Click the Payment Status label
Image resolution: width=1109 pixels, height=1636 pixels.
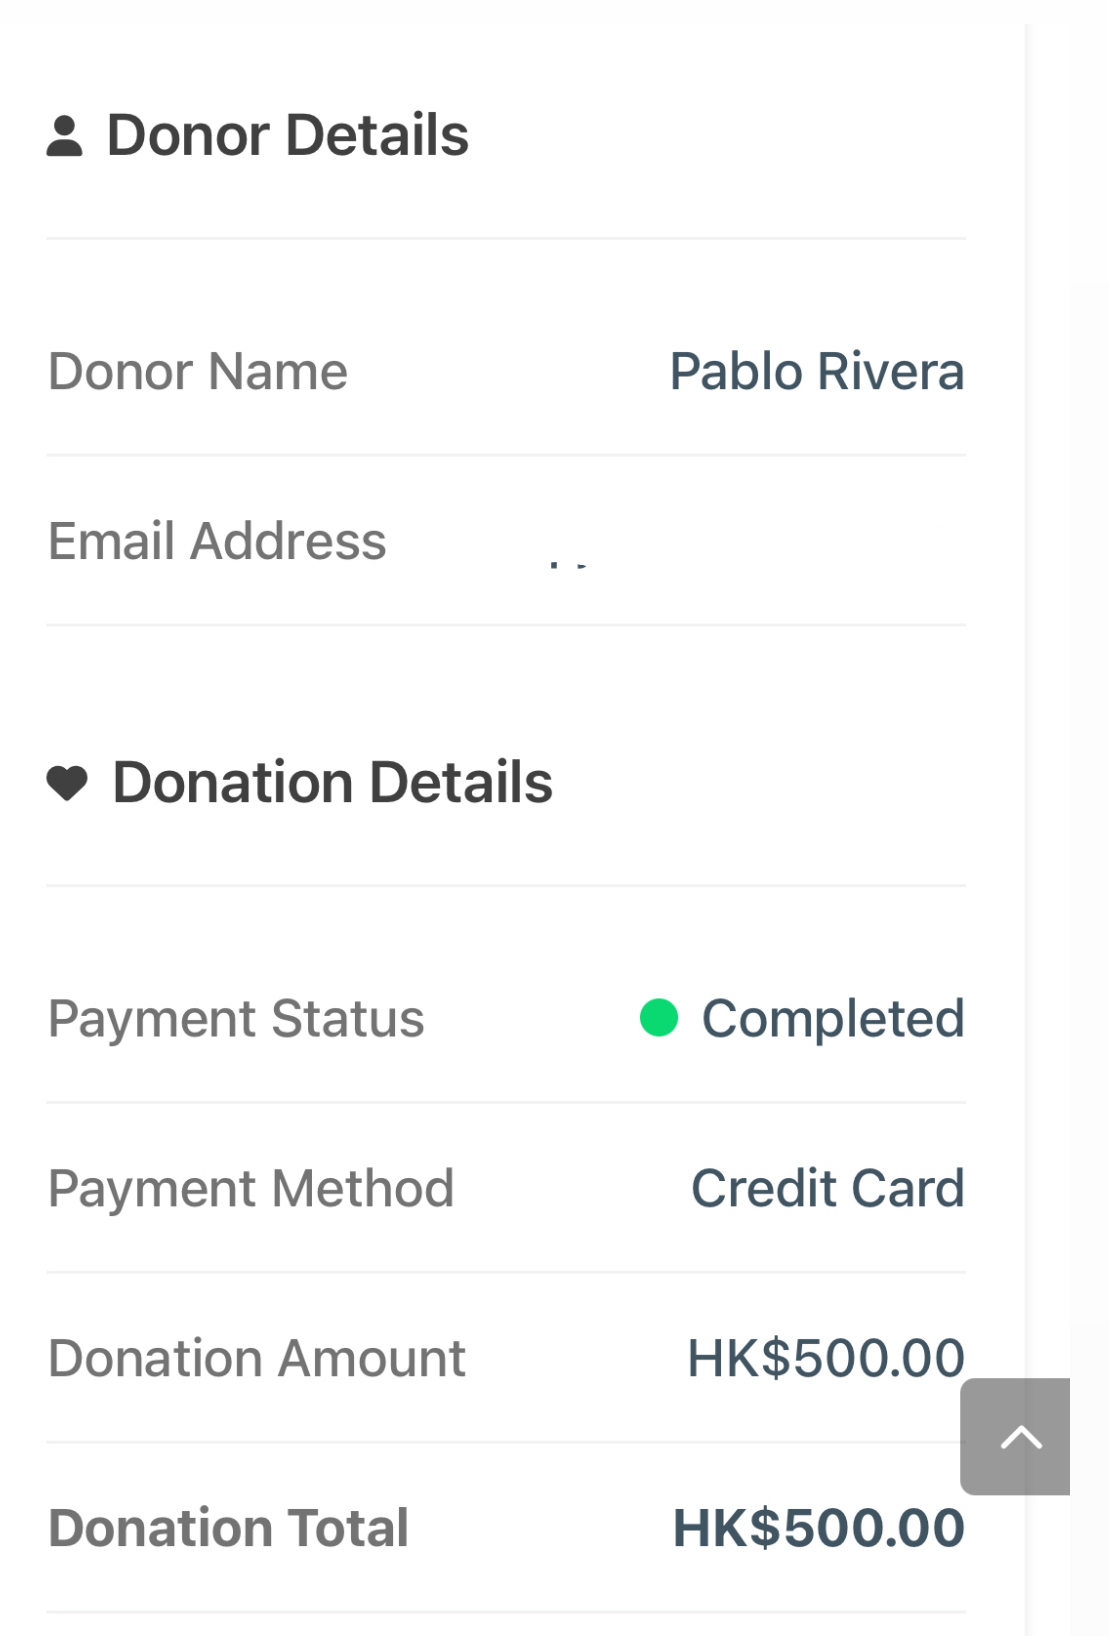tap(236, 1019)
